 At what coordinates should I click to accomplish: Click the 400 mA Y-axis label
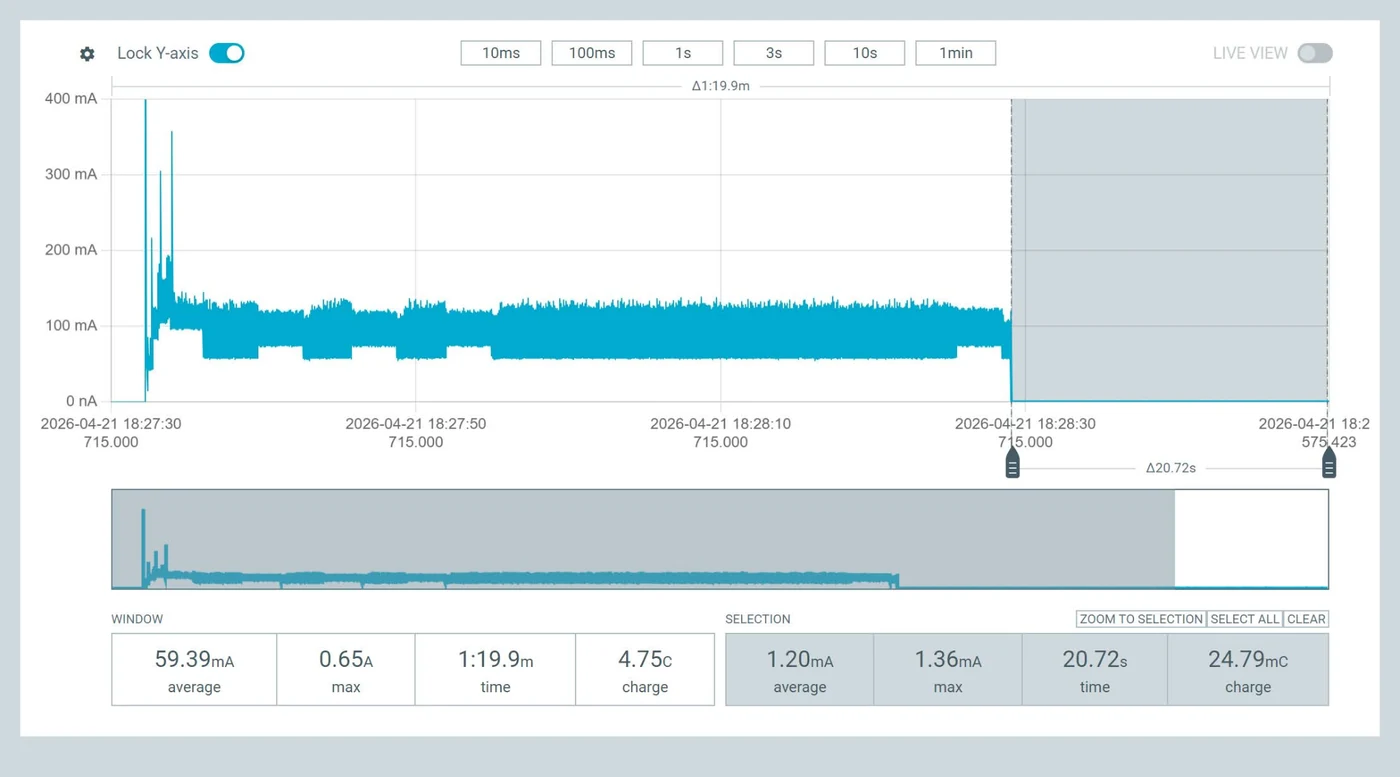tap(71, 98)
